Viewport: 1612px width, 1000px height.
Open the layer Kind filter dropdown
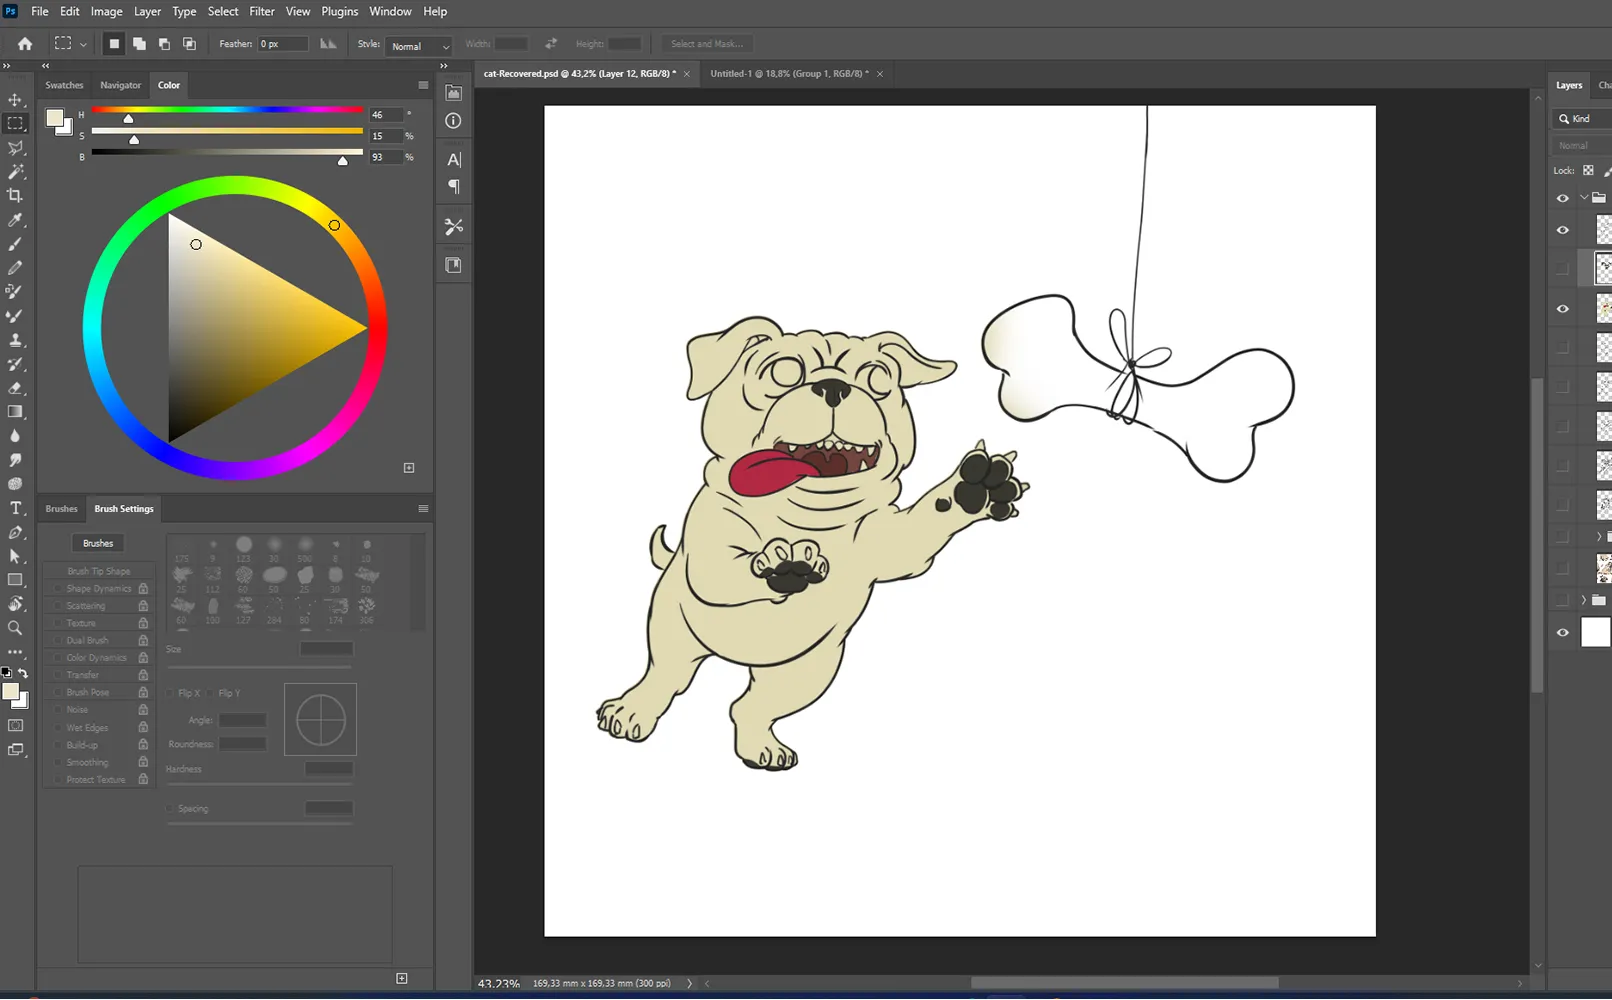coord(1581,119)
